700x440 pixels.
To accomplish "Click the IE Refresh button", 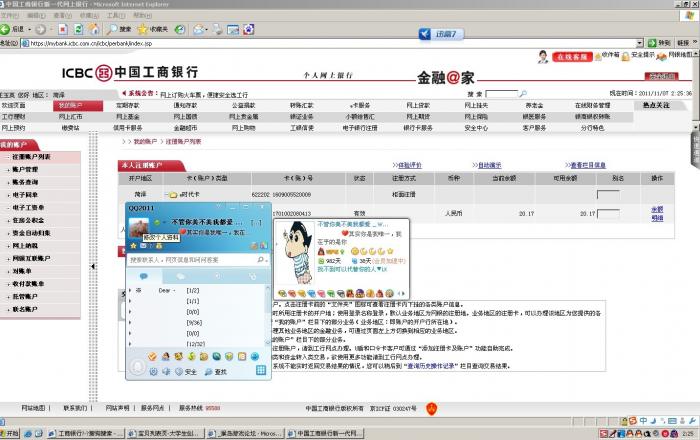I will pyautogui.click(x=79, y=29).
